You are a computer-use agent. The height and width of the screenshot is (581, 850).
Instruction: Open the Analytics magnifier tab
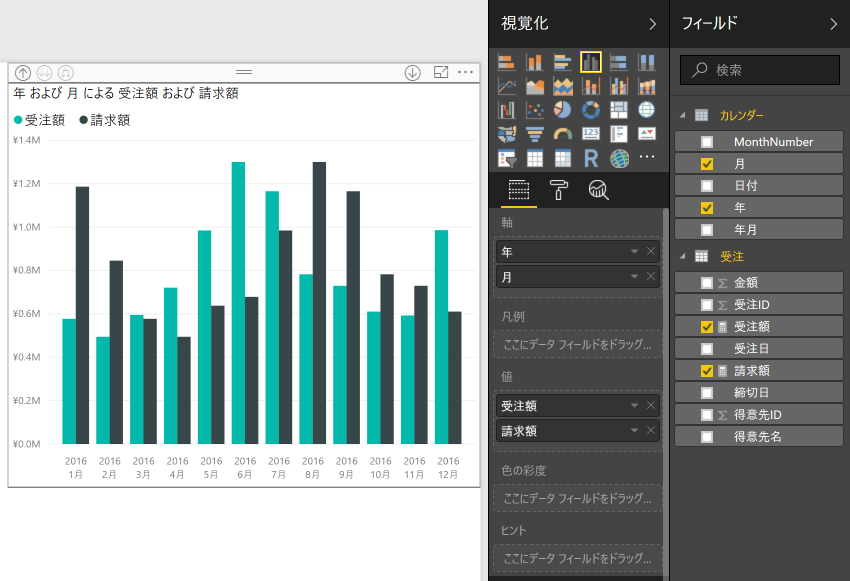point(598,190)
